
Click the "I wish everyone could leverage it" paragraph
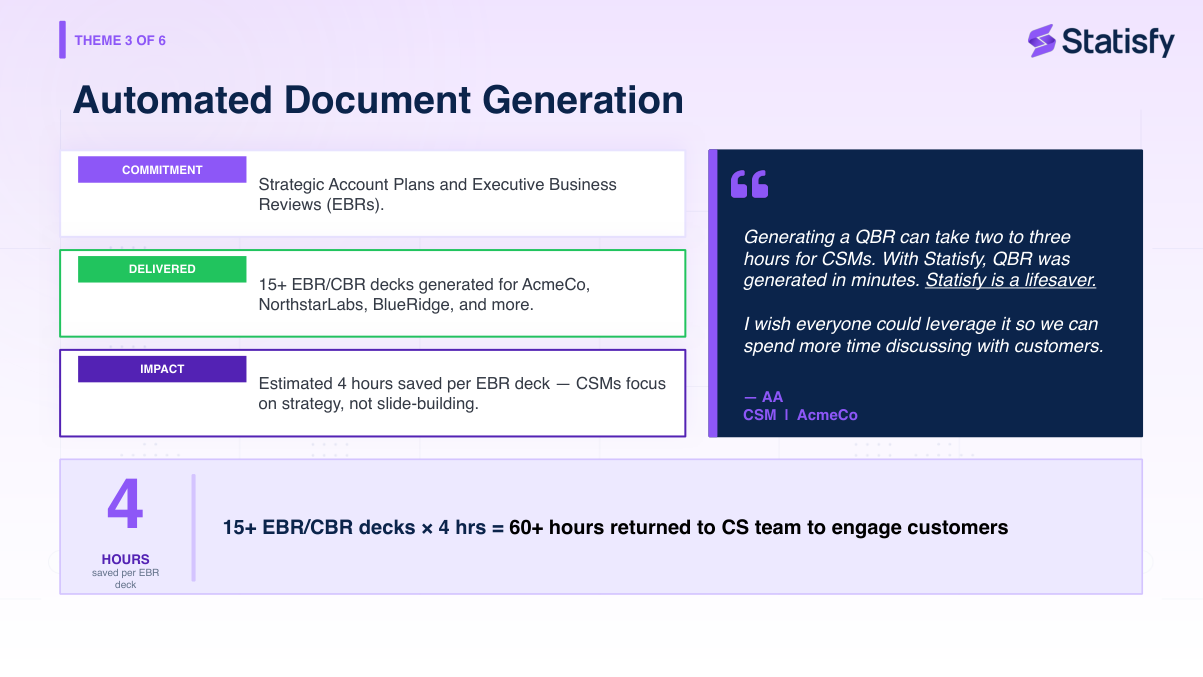point(923,335)
